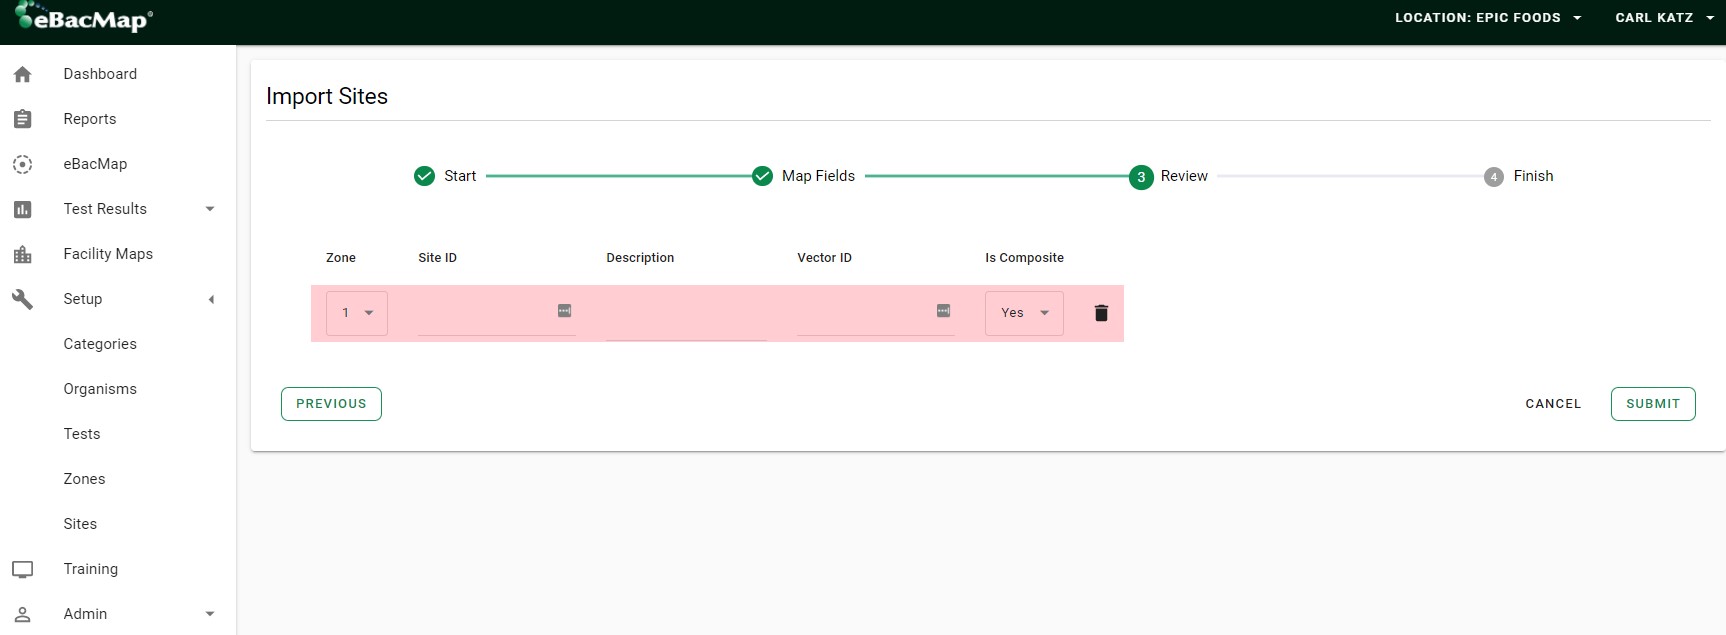Submit the imported sites

1652,404
